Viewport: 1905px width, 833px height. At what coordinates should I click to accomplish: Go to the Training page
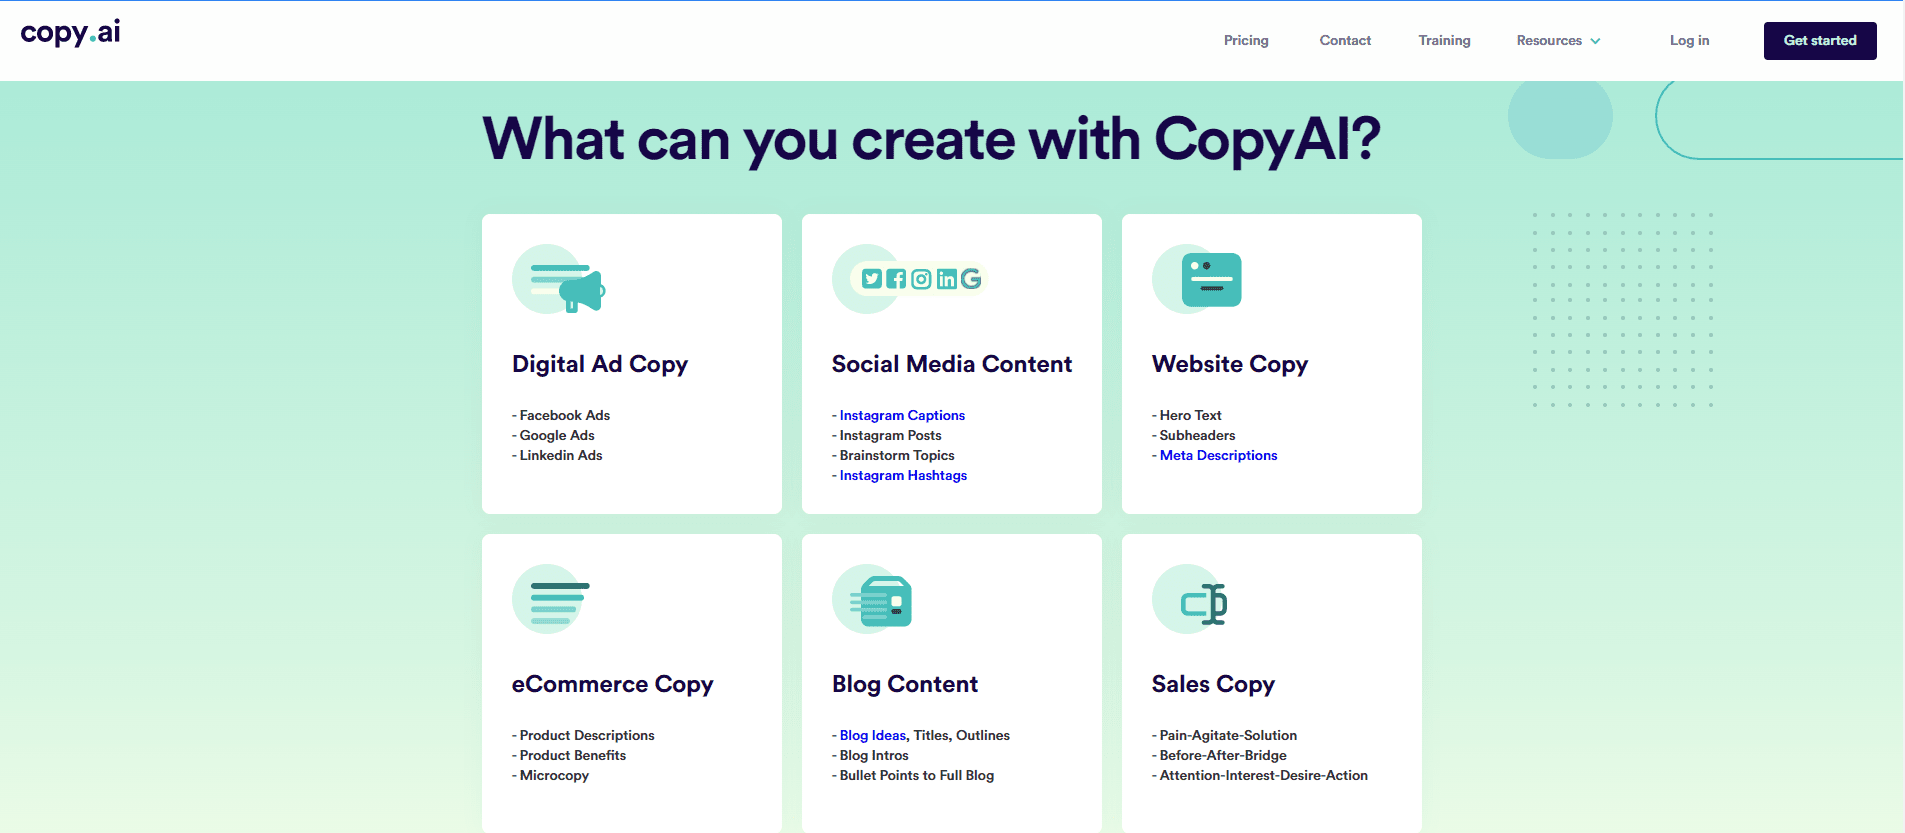point(1444,41)
